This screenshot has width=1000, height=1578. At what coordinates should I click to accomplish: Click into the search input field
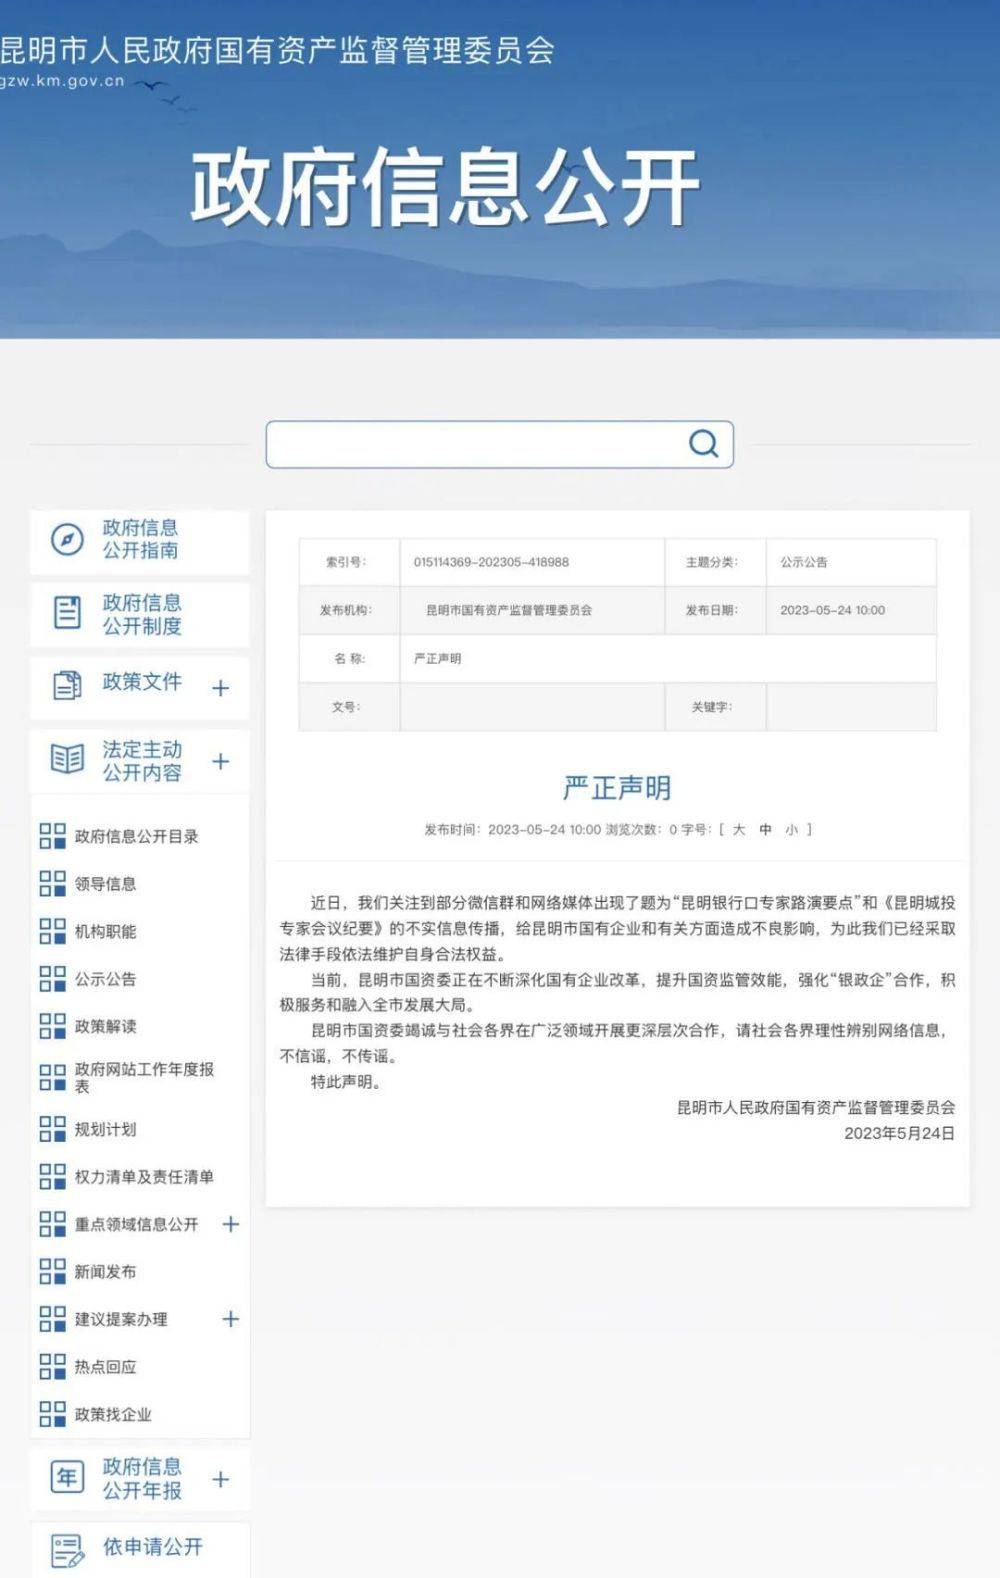click(x=475, y=444)
